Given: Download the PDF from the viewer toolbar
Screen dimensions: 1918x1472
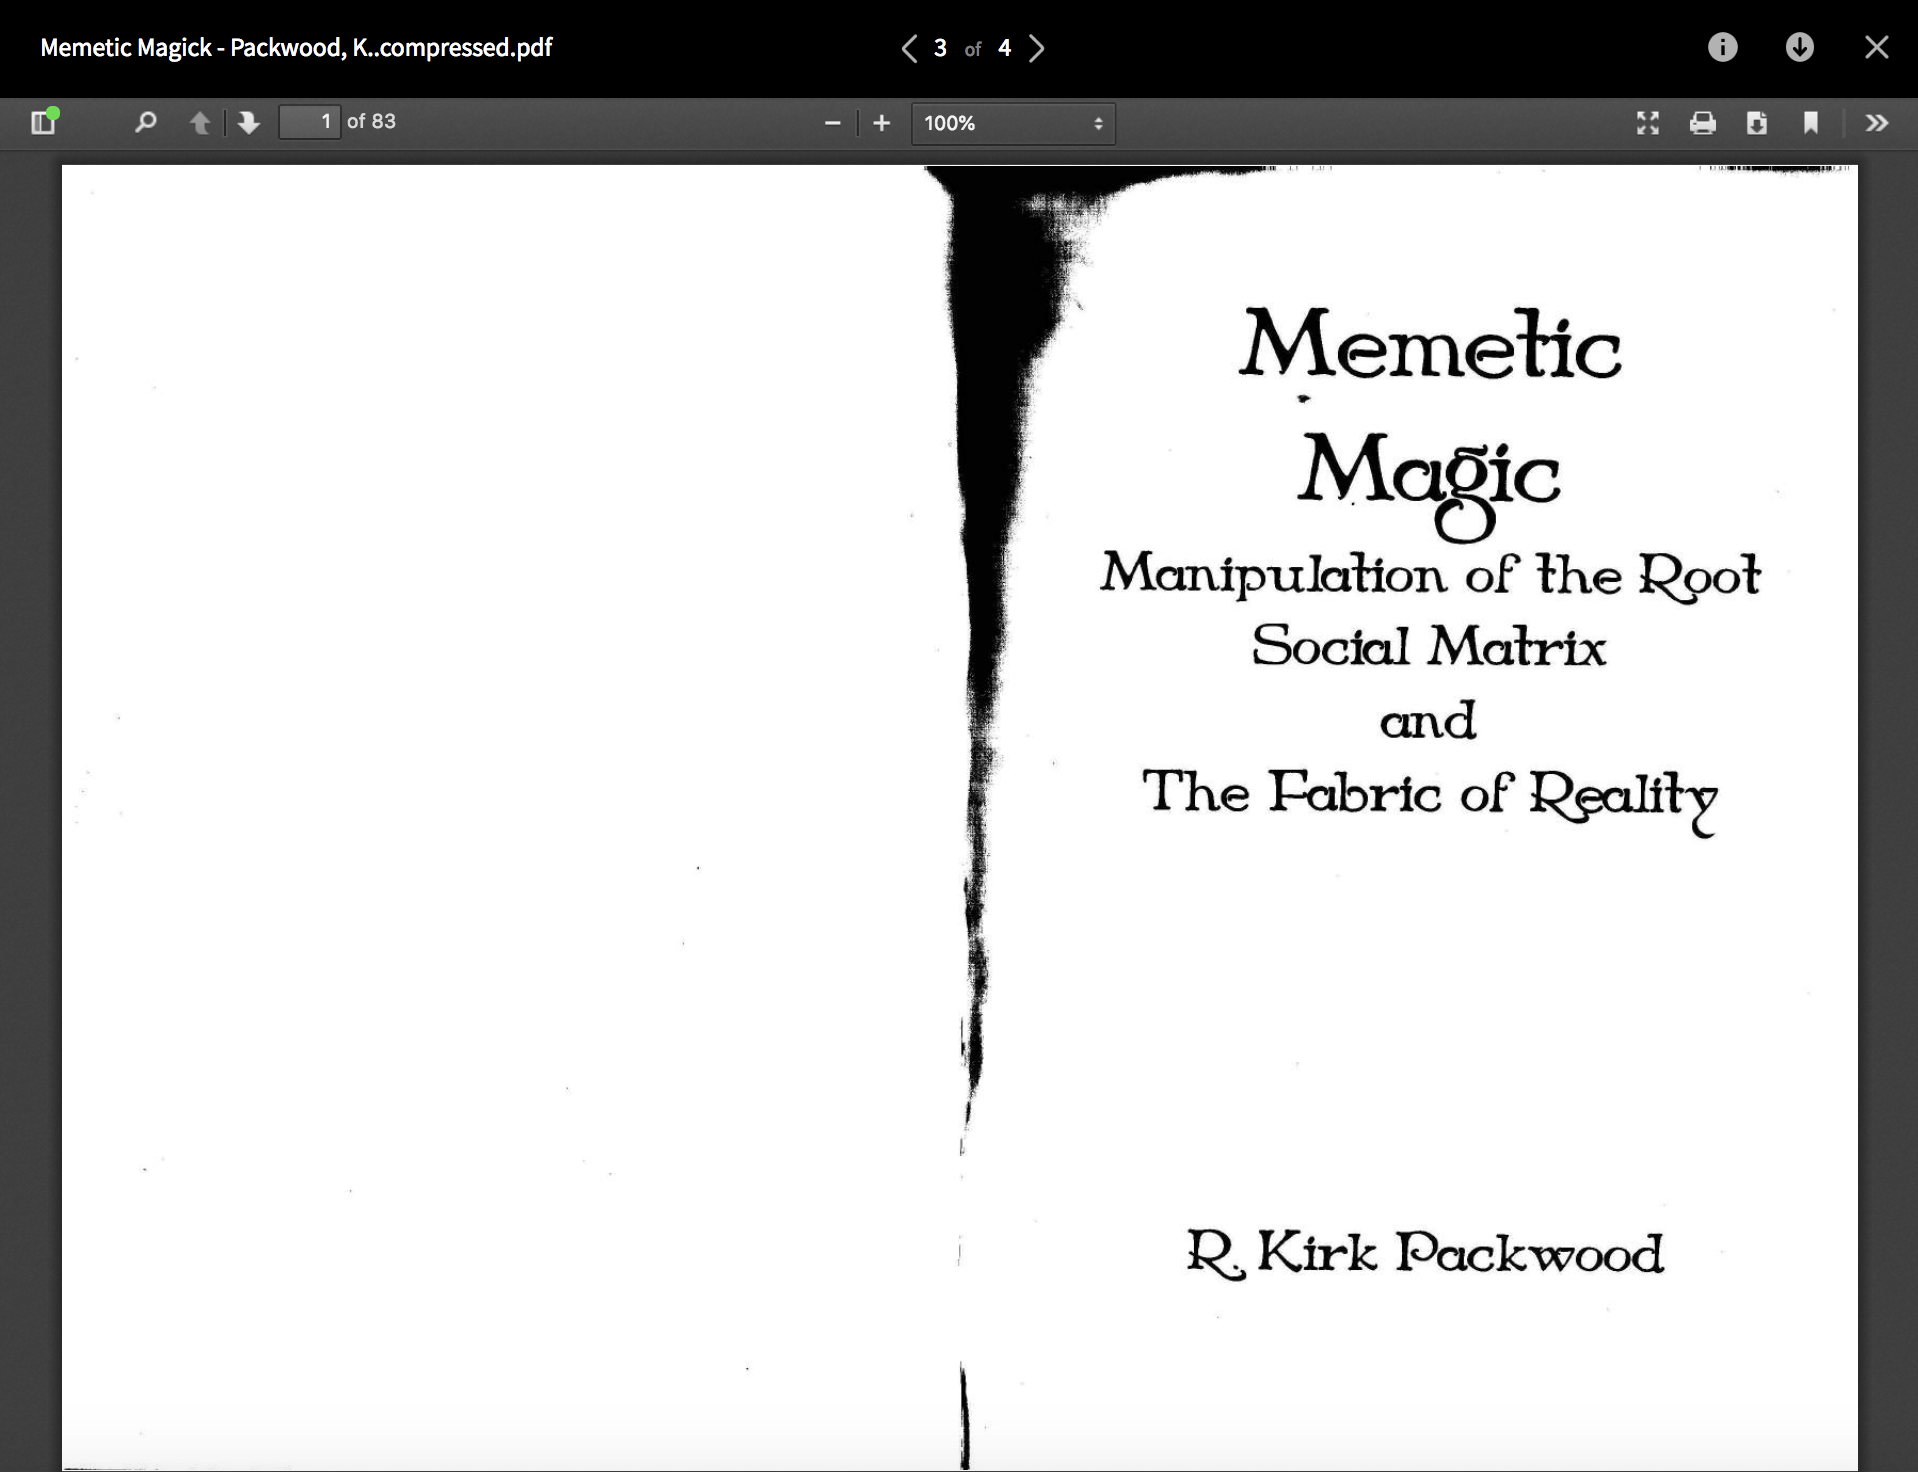Looking at the screenshot, I should [1756, 123].
